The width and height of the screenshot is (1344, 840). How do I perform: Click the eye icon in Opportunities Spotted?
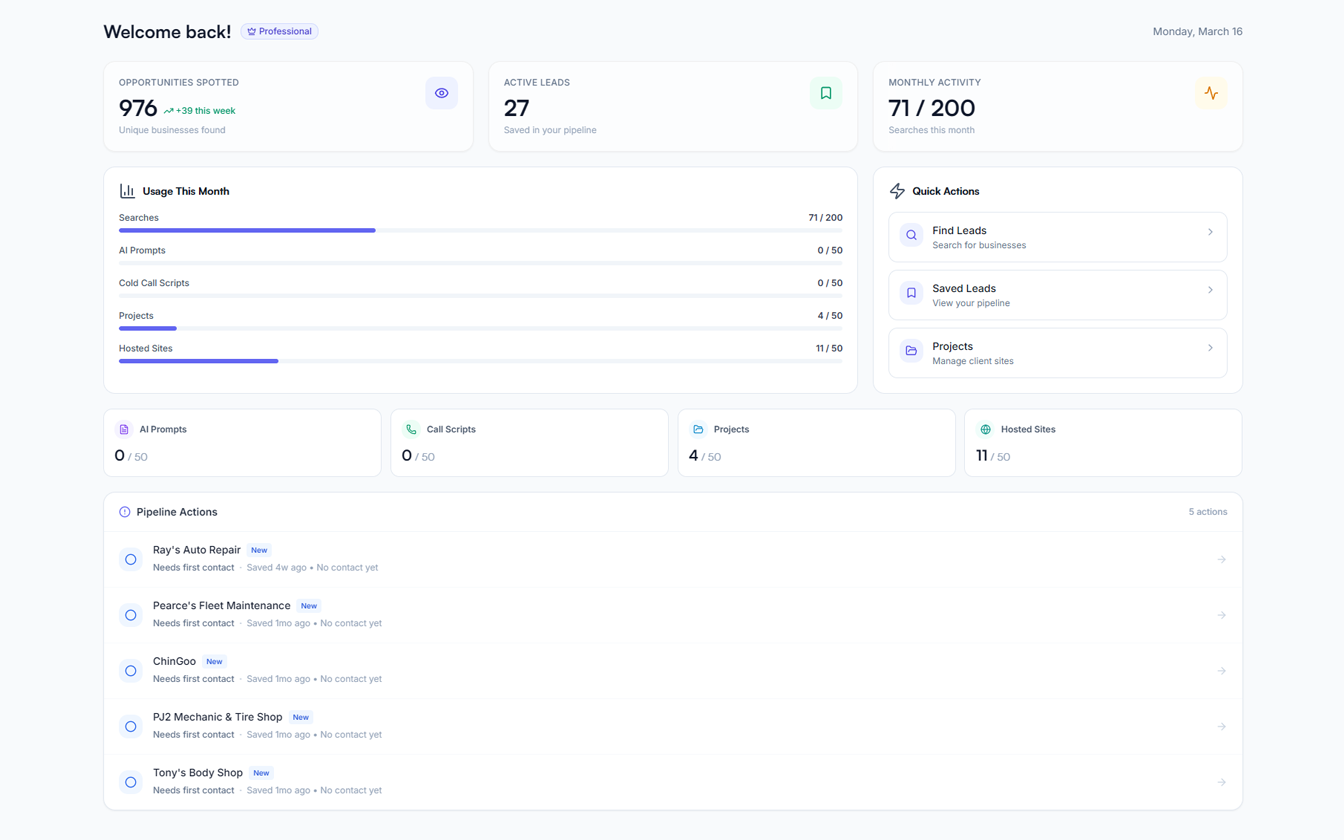coord(441,93)
